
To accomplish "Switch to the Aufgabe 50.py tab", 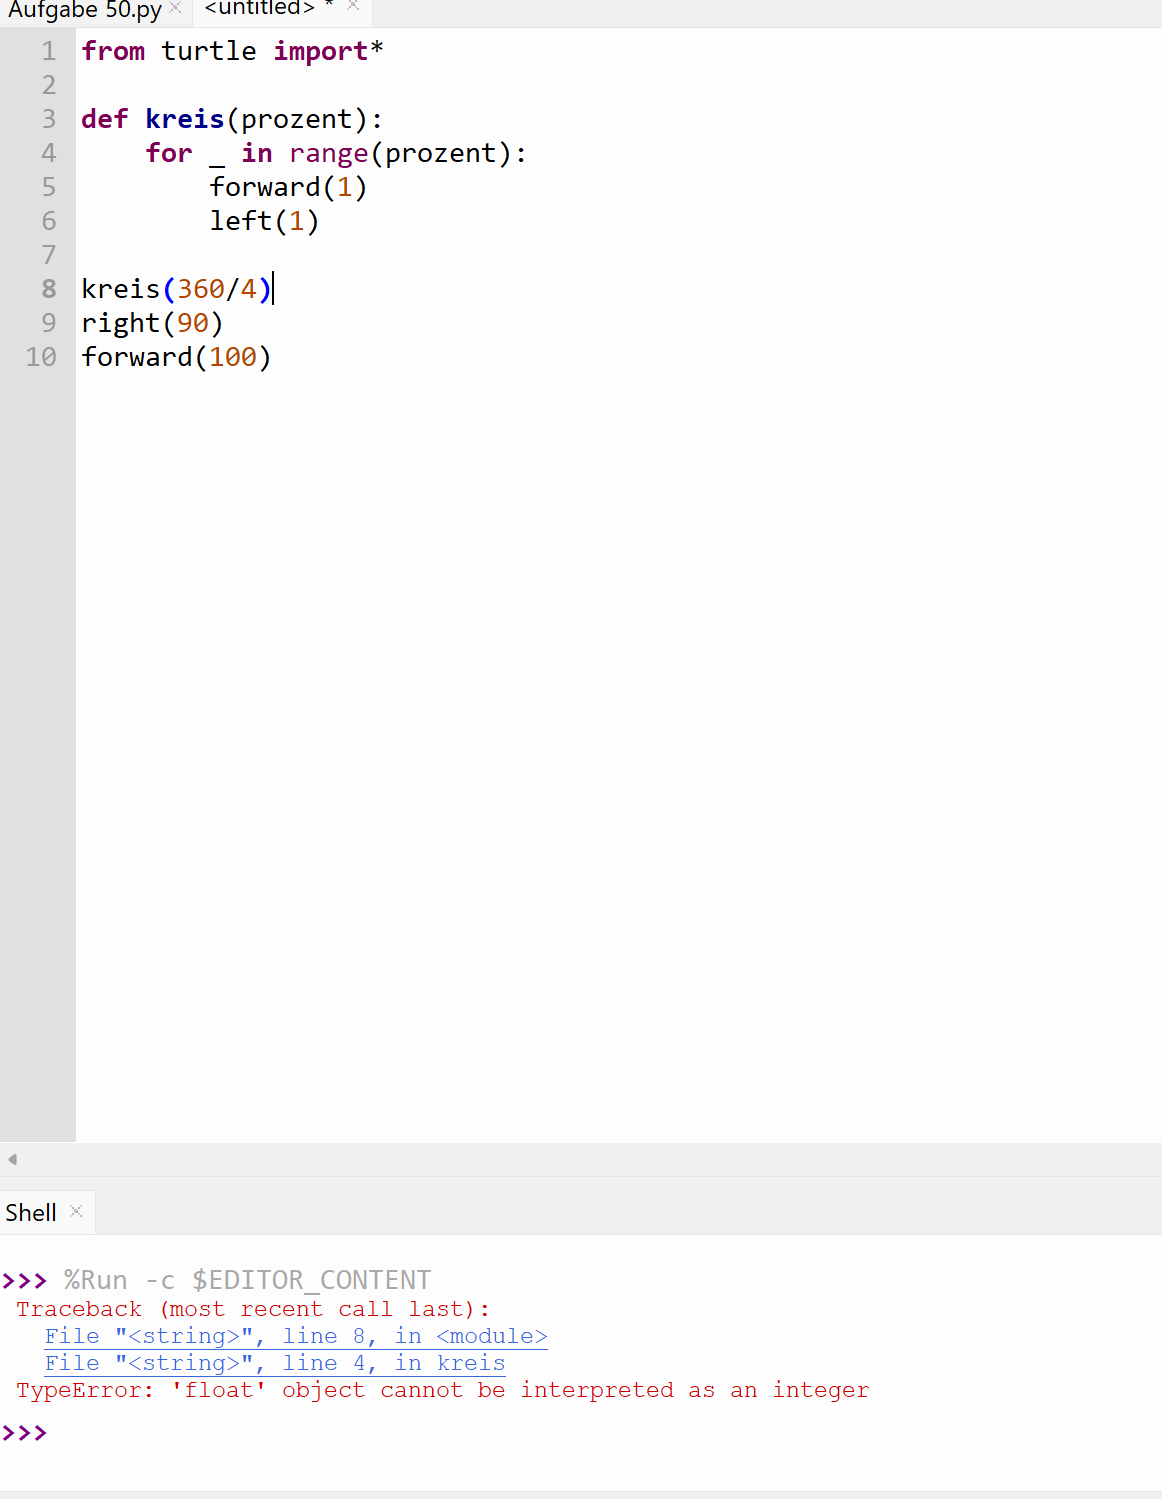I will click(85, 11).
